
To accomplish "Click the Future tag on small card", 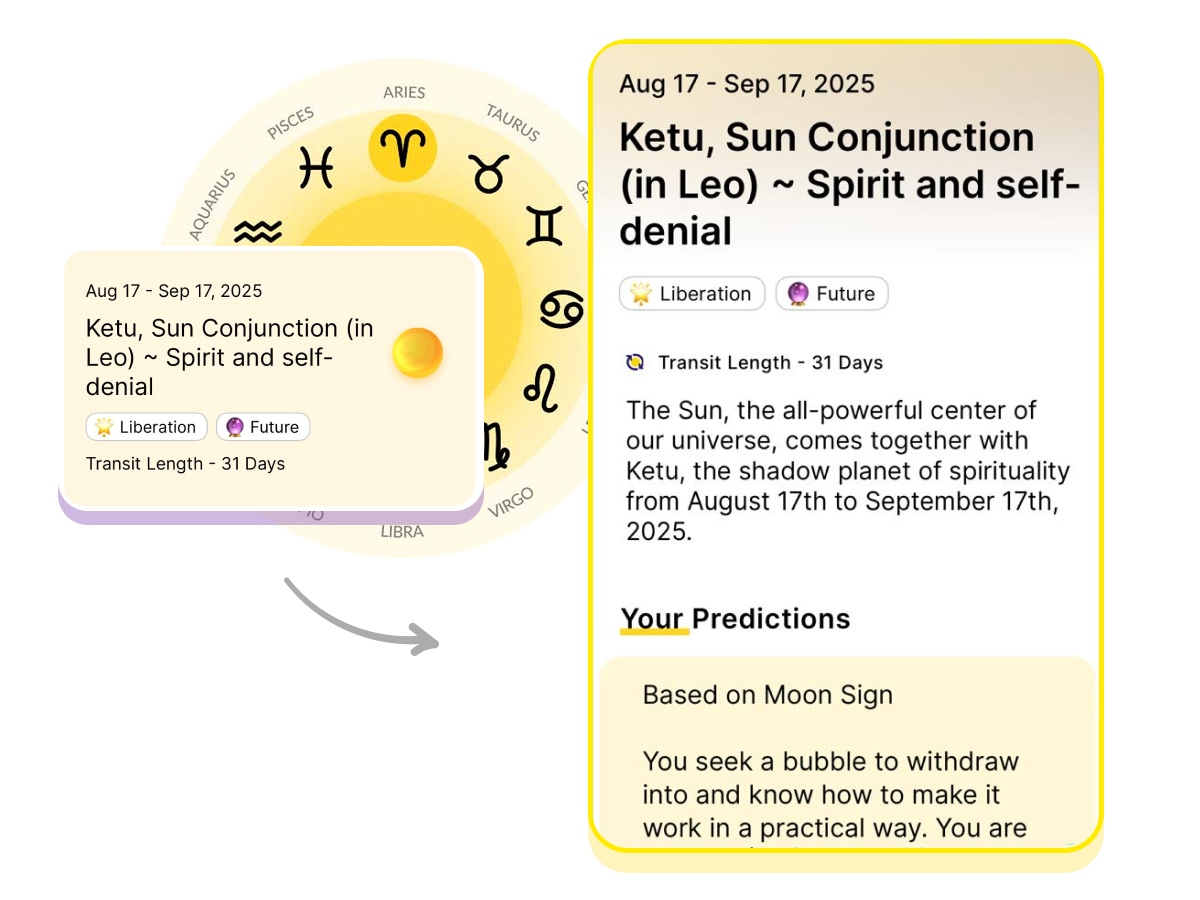I will click(x=263, y=427).
